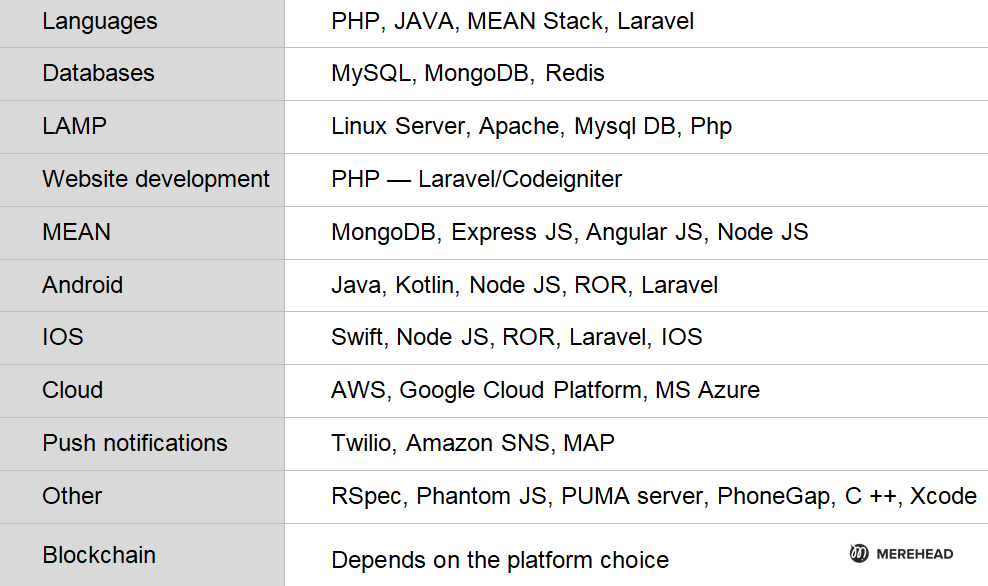Click the MEREHEAD brand name text
The height and width of the screenshot is (586, 988).
914,554
